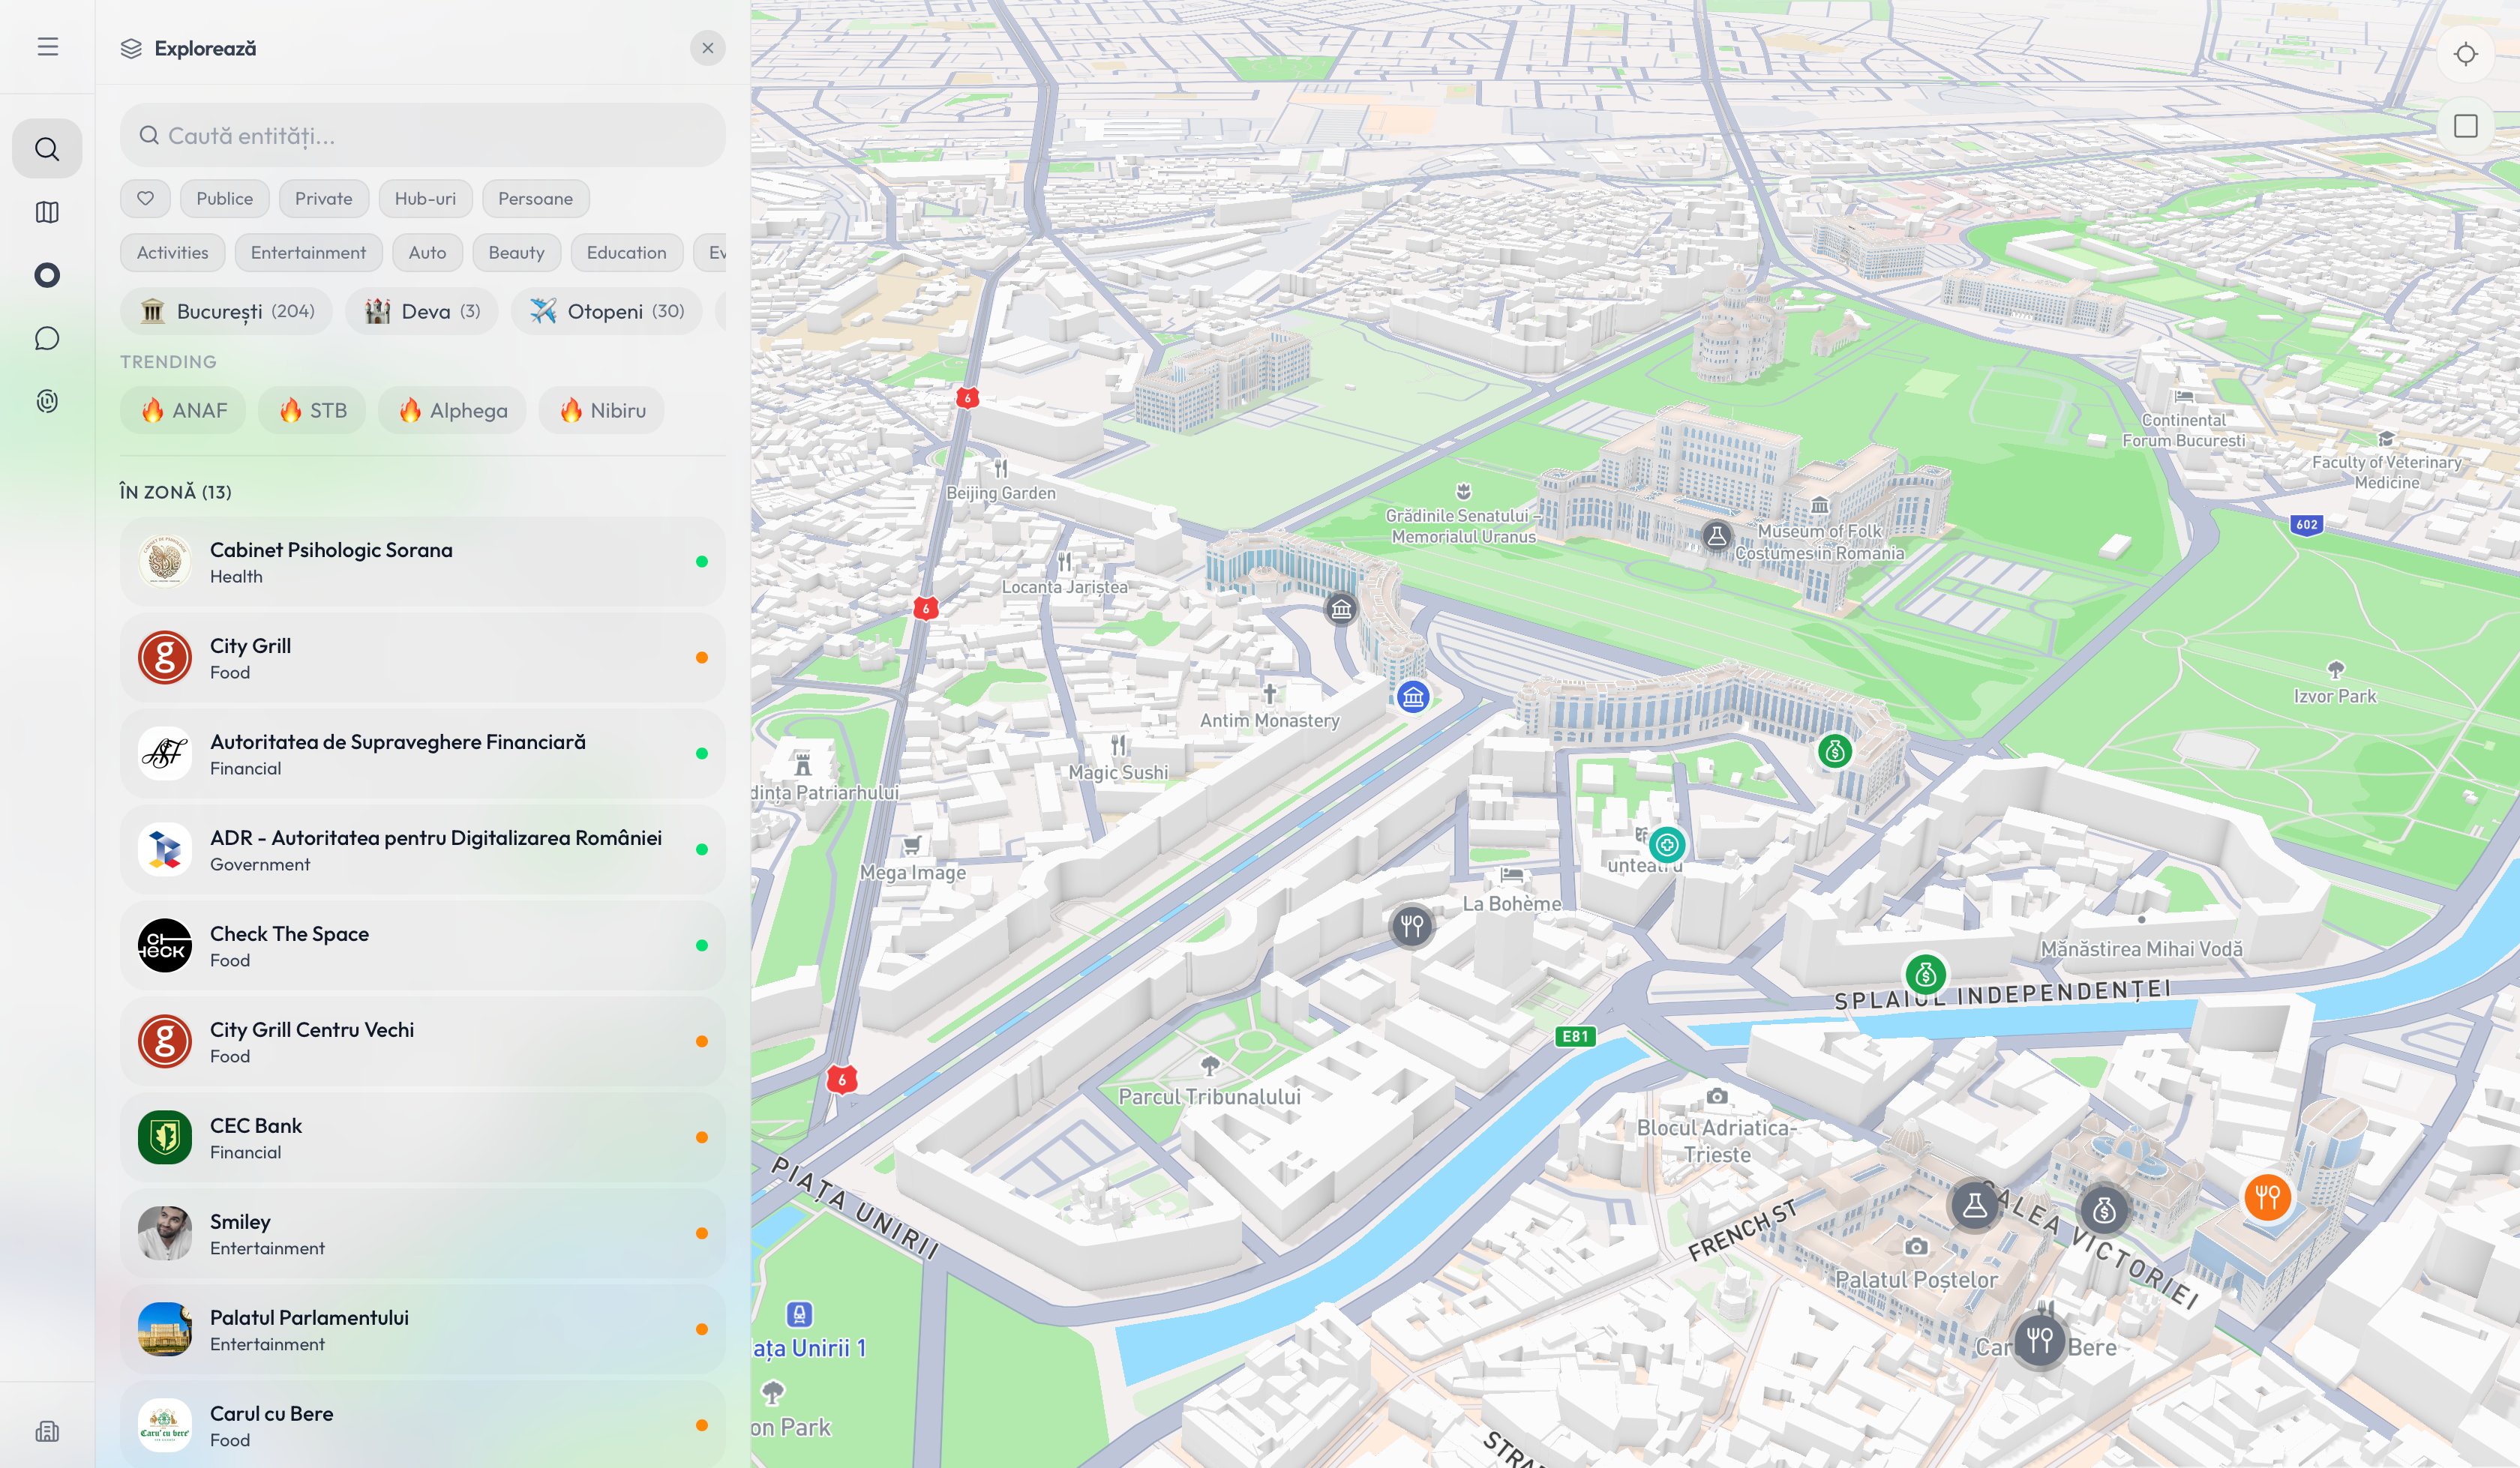
Task: Click the Carul cu Bere logo
Action: (x=165, y=1425)
